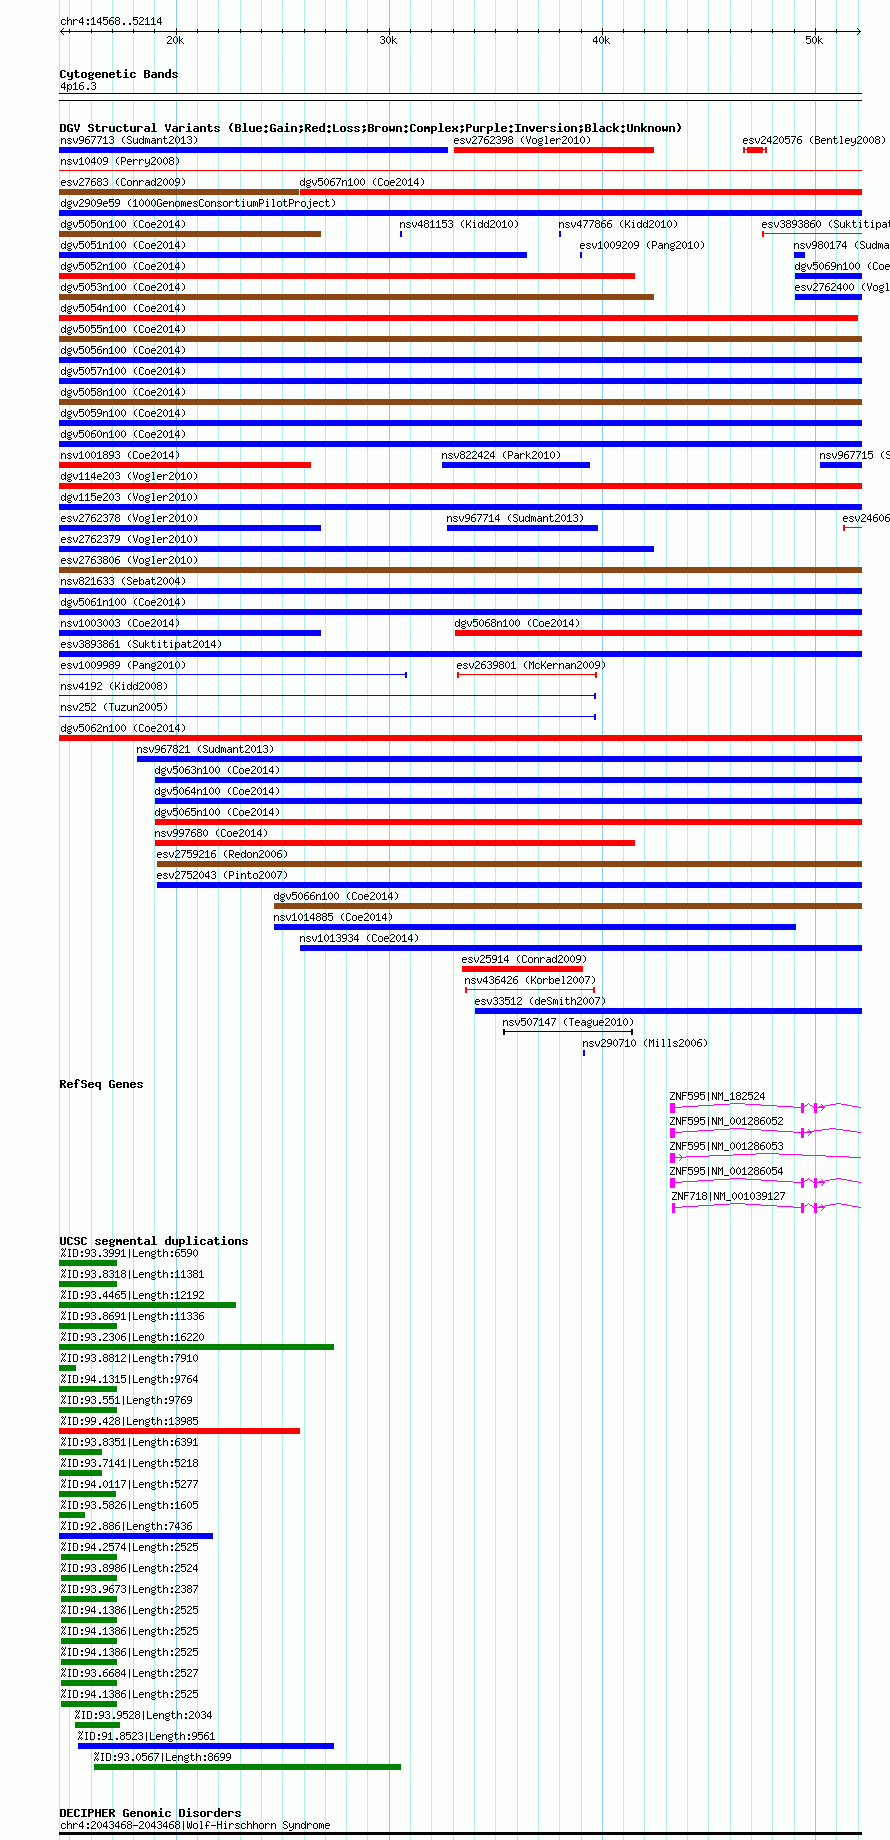Select esv2759216 (Redon2006) complex variant
890x1840 pixels.
point(509,864)
